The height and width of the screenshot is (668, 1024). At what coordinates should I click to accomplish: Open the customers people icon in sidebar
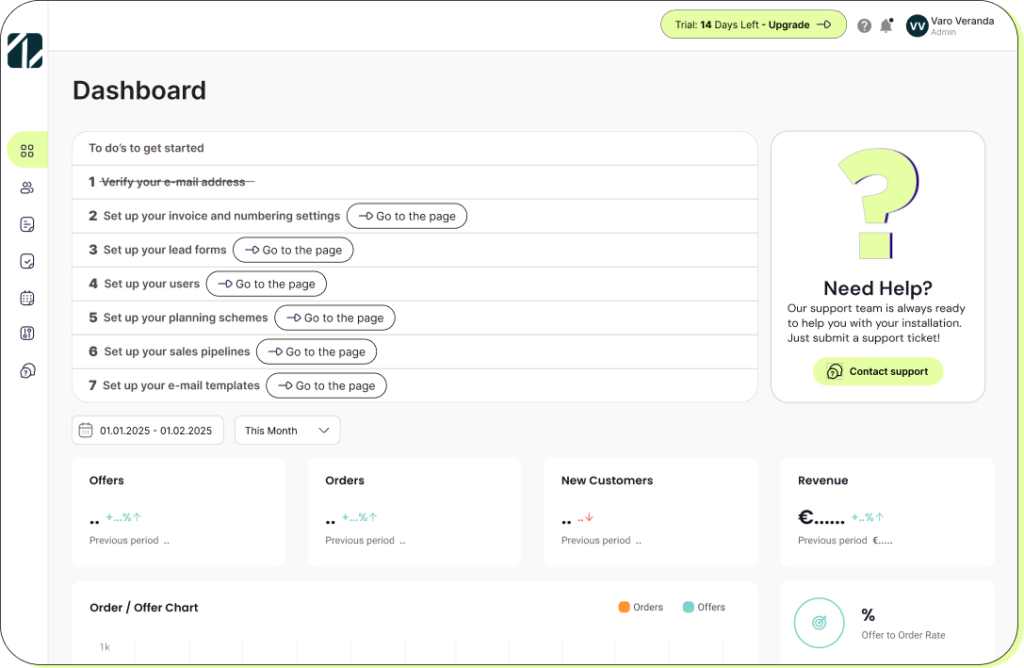27,188
